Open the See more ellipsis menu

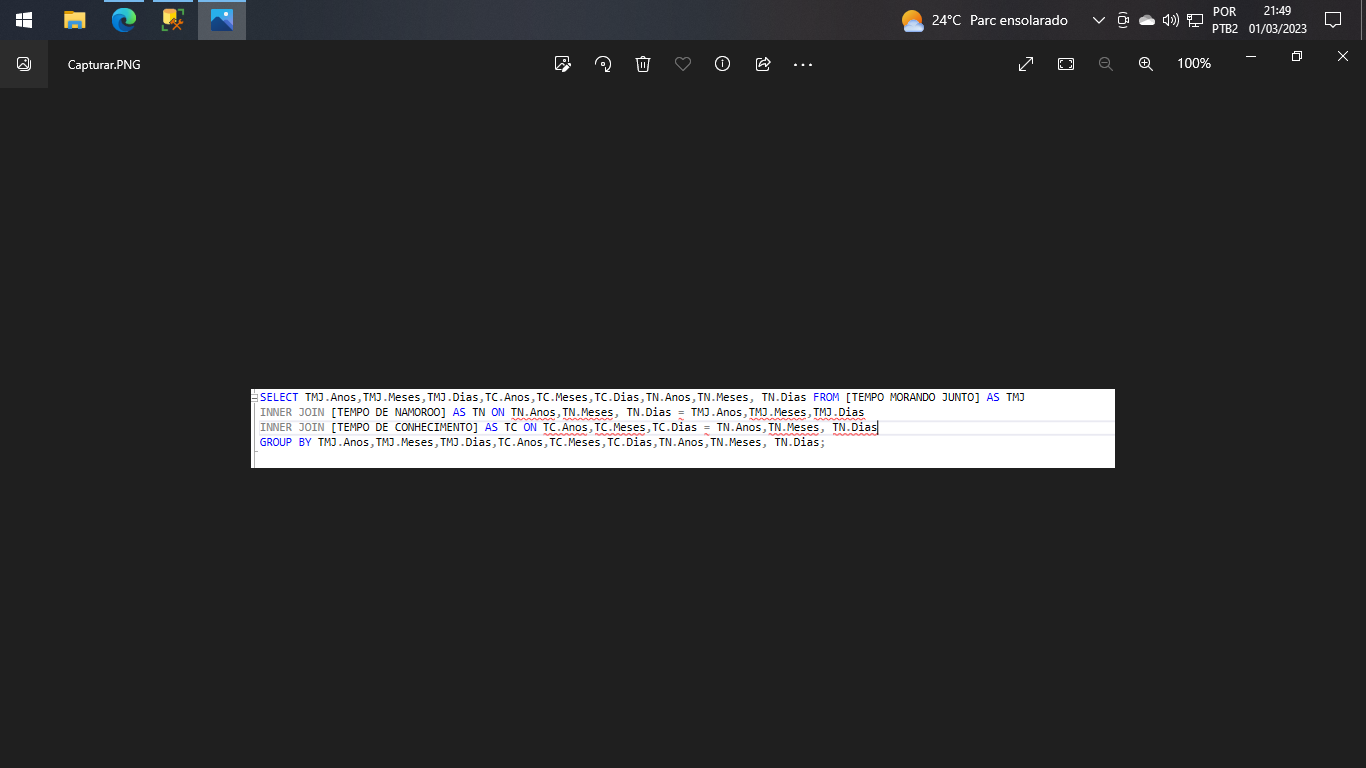803,64
